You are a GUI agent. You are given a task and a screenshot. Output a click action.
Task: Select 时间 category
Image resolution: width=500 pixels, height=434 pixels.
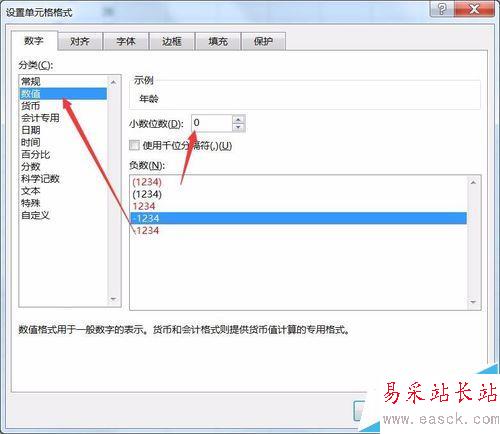click(x=63, y=142)
